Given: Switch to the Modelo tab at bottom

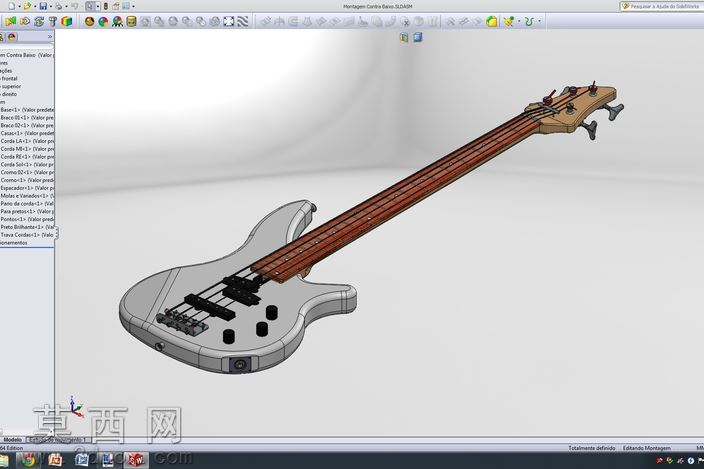Looking at the screenshot, I should coord(13,440).
